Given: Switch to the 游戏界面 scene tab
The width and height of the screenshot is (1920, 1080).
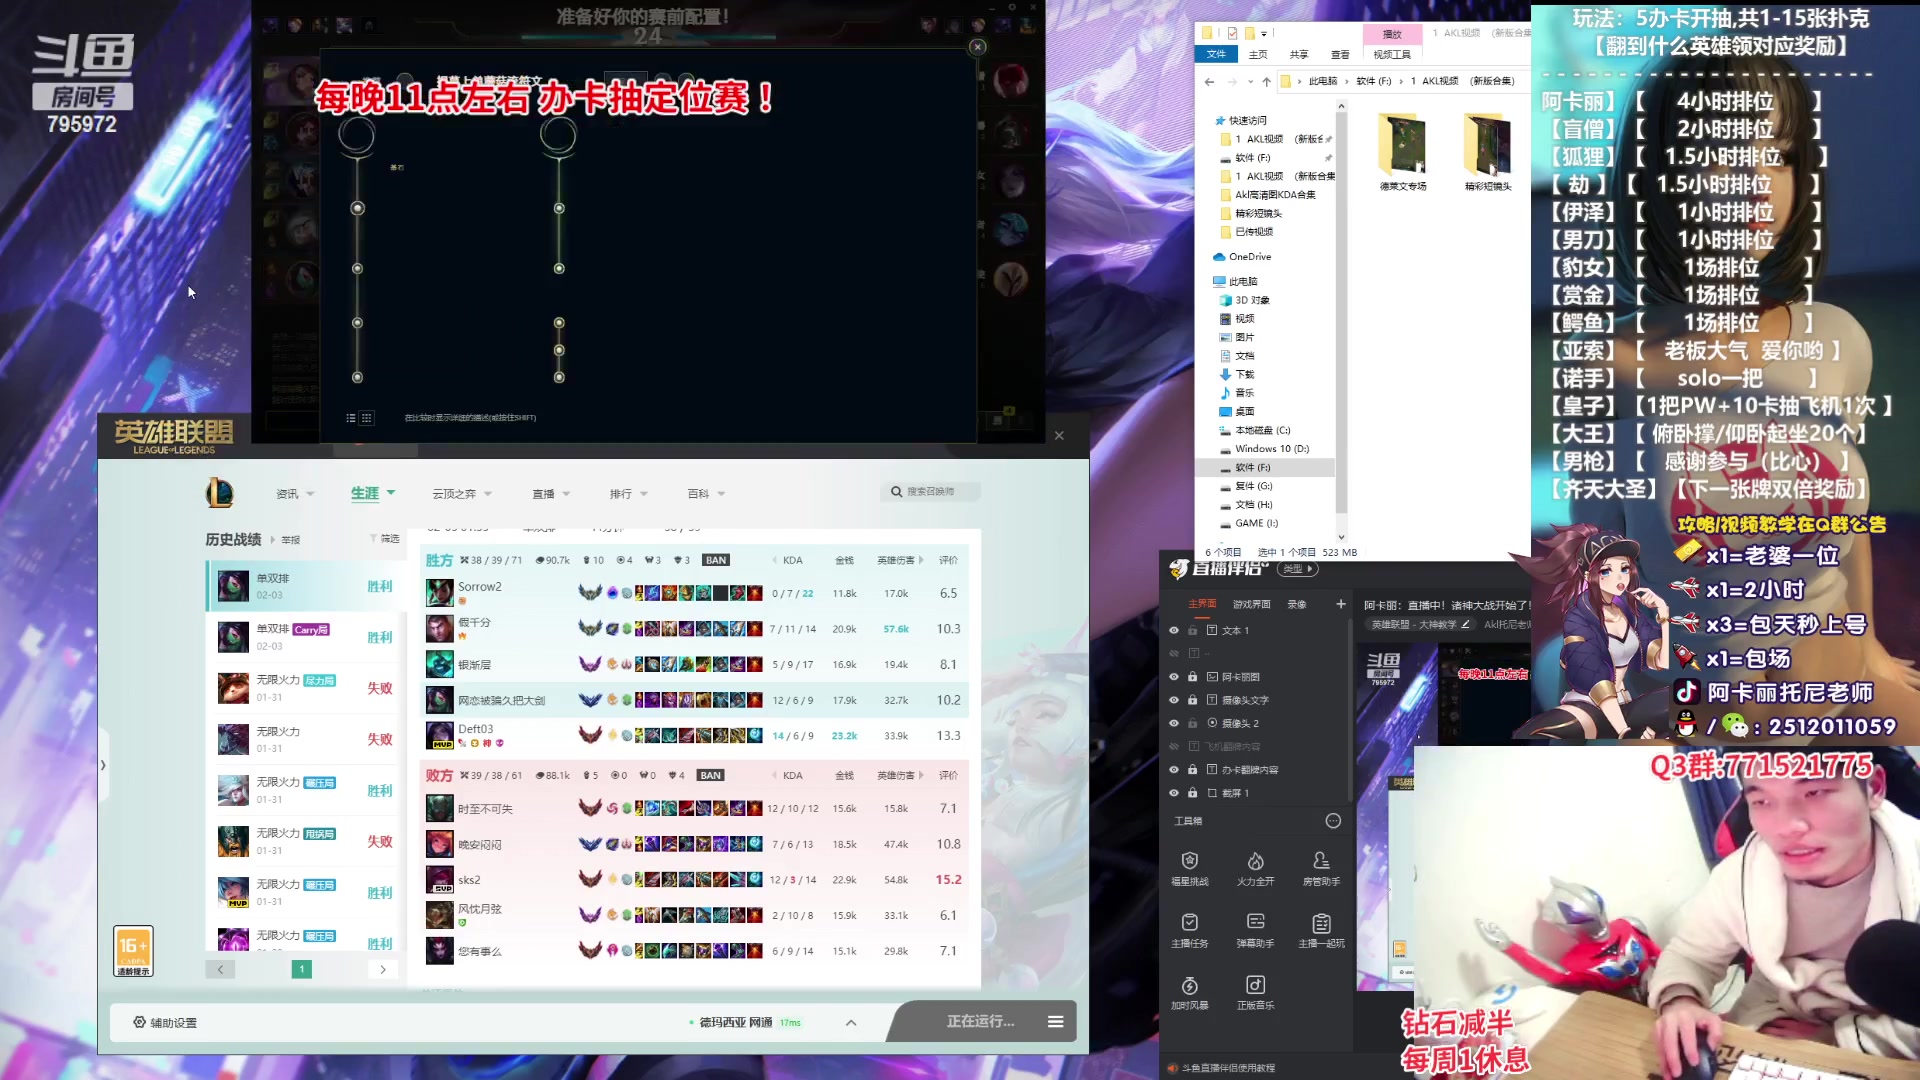Looking at the screenshot, I should [x=1251, y=604].
